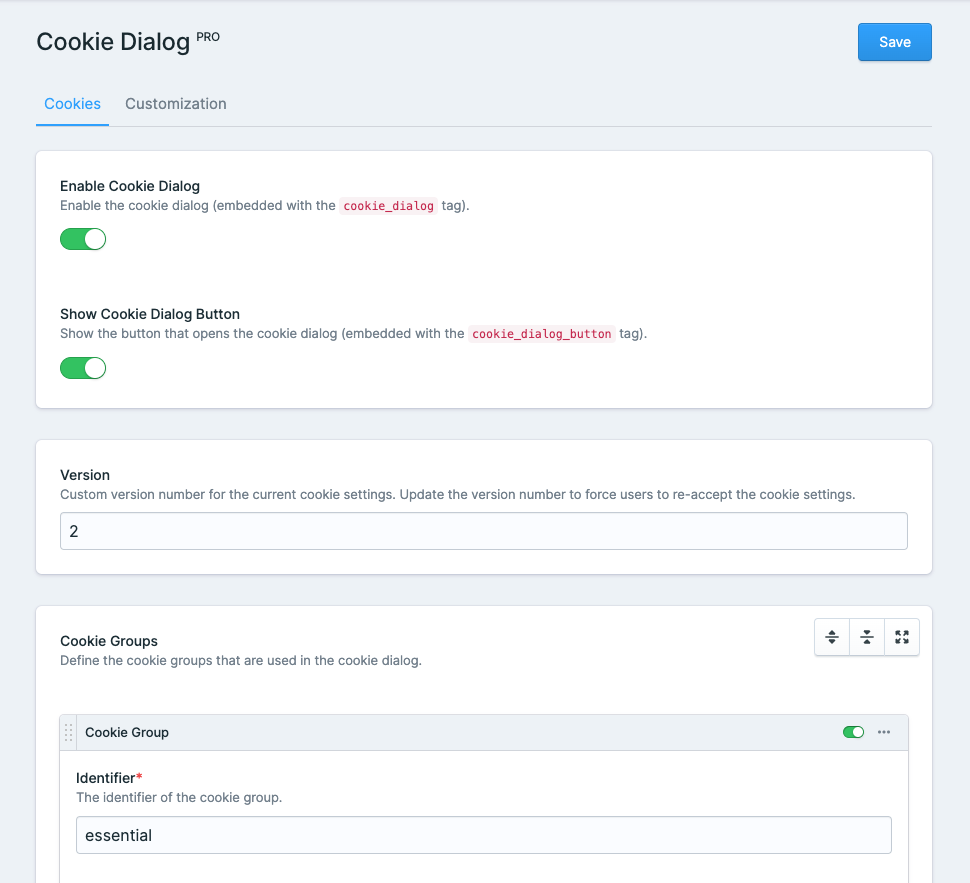Click the expand all sets icon
Image resolution: width=970 pixels, height=883 pixels.
832,637
